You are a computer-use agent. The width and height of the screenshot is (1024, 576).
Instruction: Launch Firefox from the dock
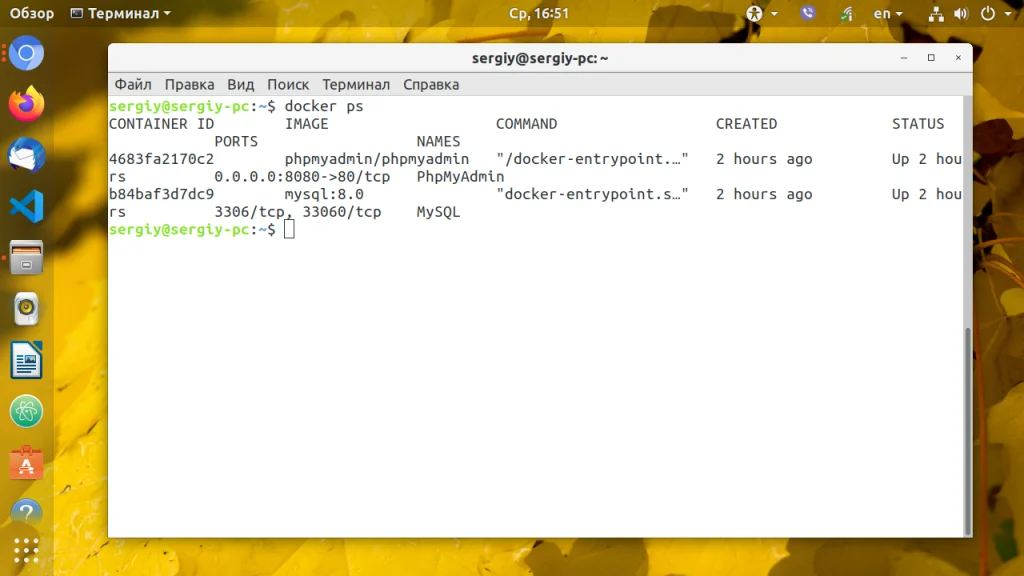coord(26,104)
